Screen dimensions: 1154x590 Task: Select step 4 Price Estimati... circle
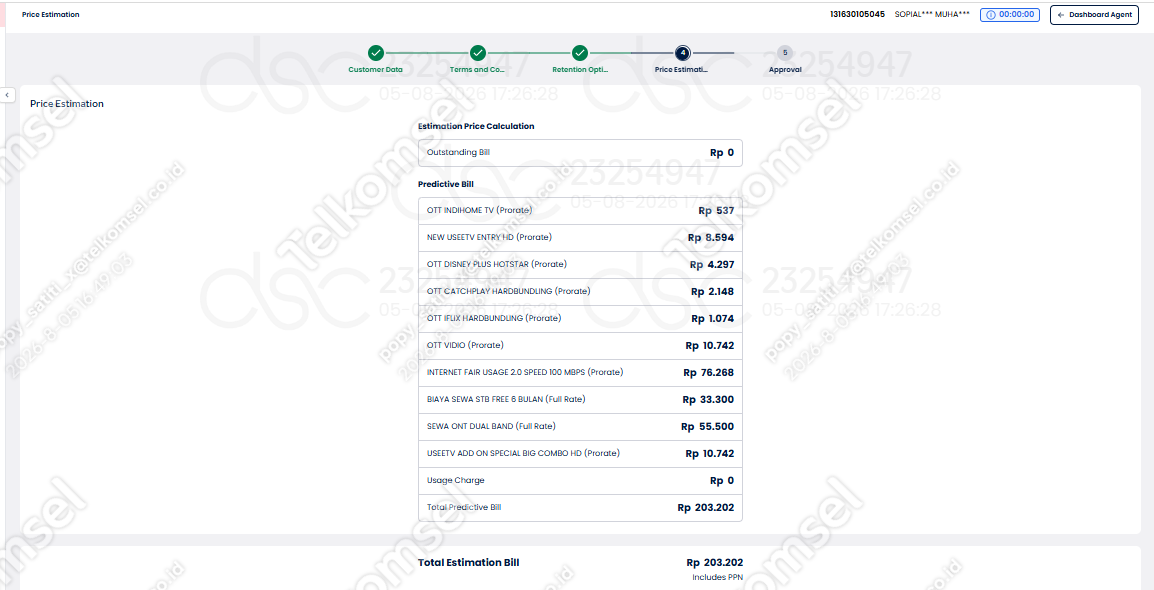(x=682, y=53)
